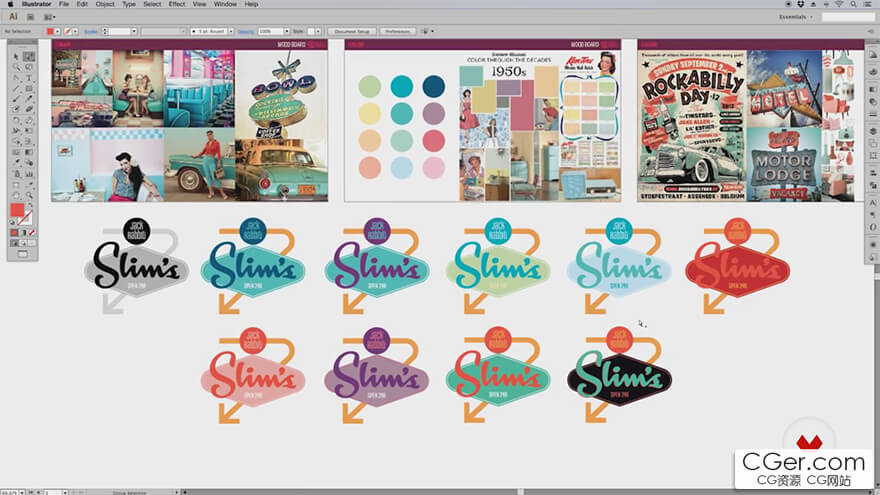Select the Rectangle tool
The width and height of the screenshot is (880, 495).
[x=29, y=88]
